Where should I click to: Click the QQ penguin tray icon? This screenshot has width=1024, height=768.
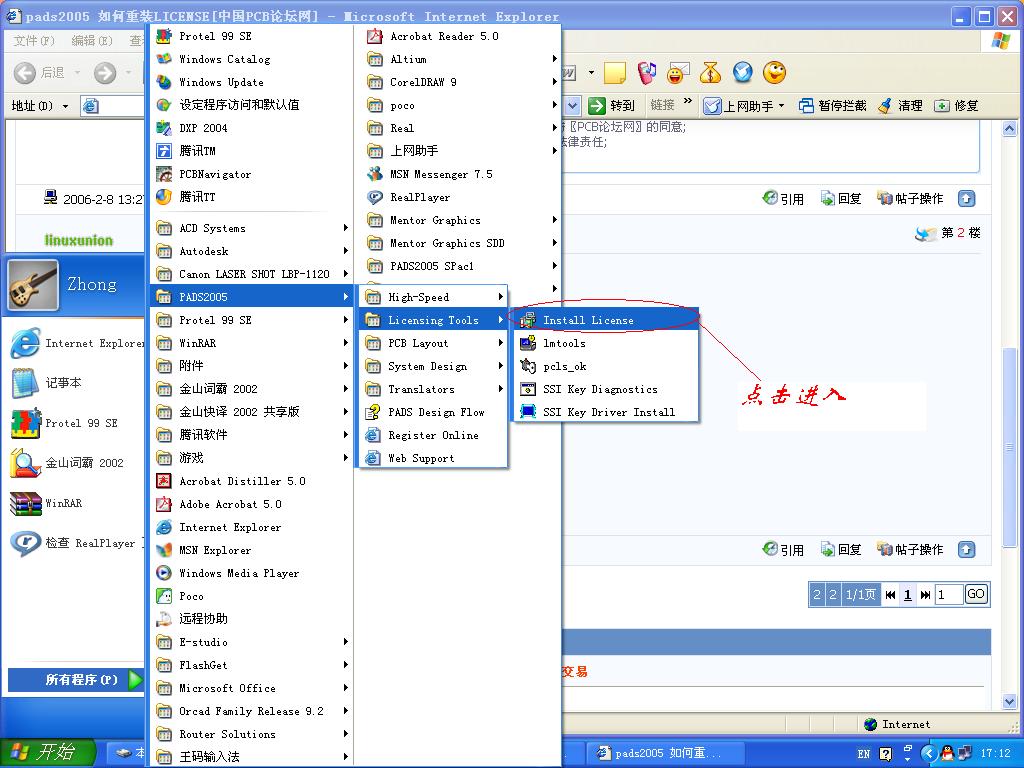point(948,753)
